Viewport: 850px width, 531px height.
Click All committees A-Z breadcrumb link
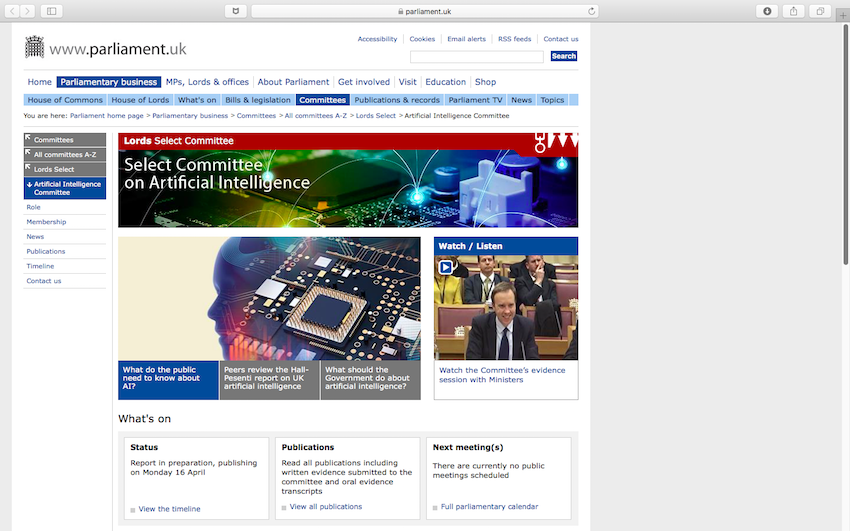tap(315, 115)
